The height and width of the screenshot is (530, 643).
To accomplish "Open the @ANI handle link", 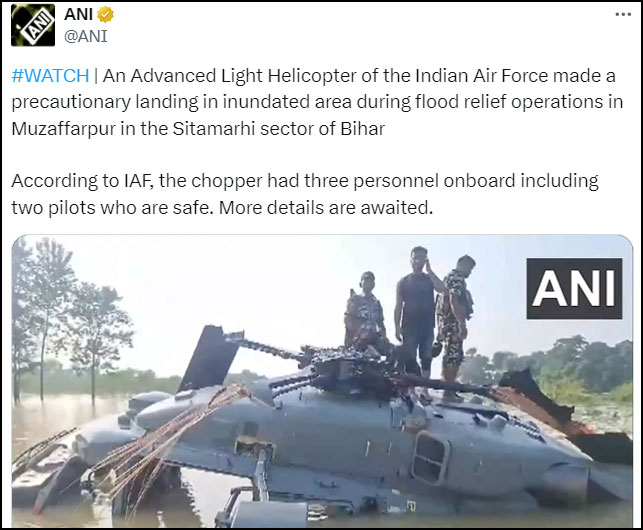I will (x=86, y=36).
